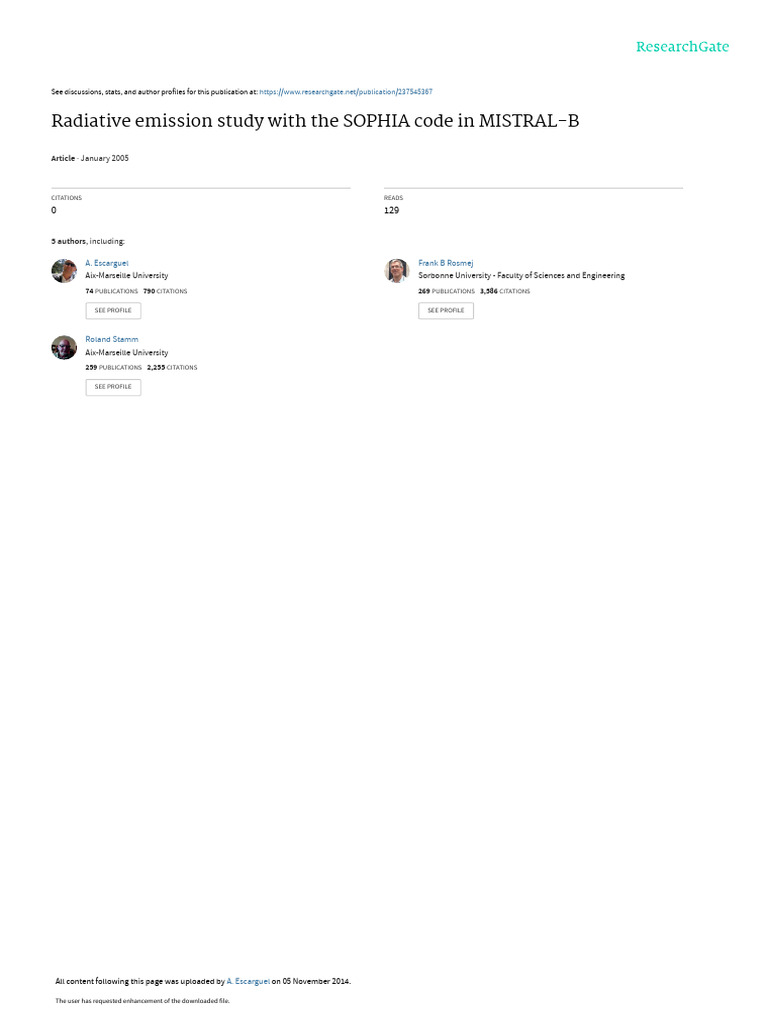Open A. Escarguel author name link near photo
This screenshot has height=1024, width=768.
pos(106,263)
